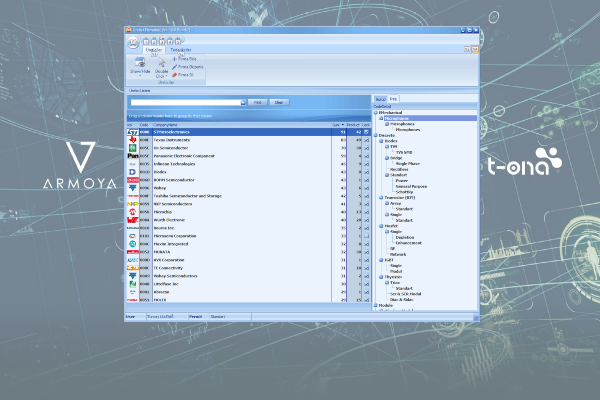Open the round application menu button
Screen dimensions: 600x400
pos(133,42)
